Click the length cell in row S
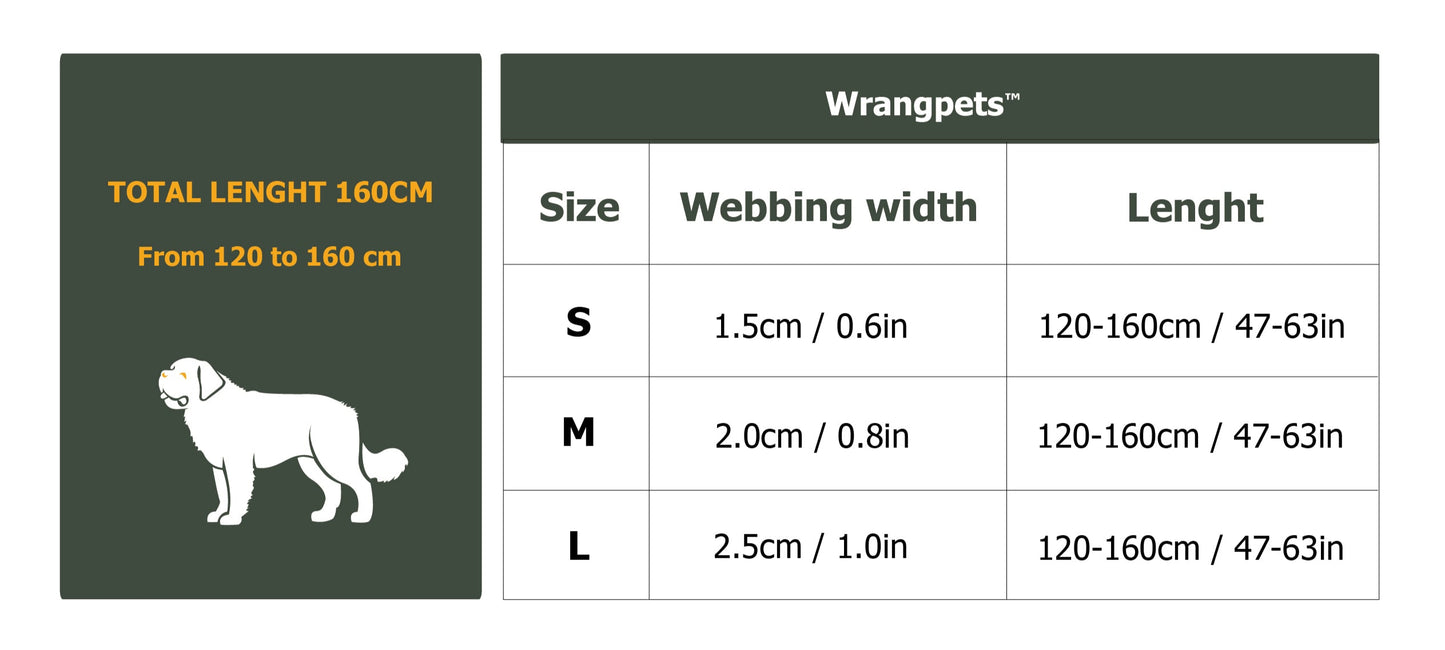This screenshot has width=1445, height=650. click(x=1192, y=327)
